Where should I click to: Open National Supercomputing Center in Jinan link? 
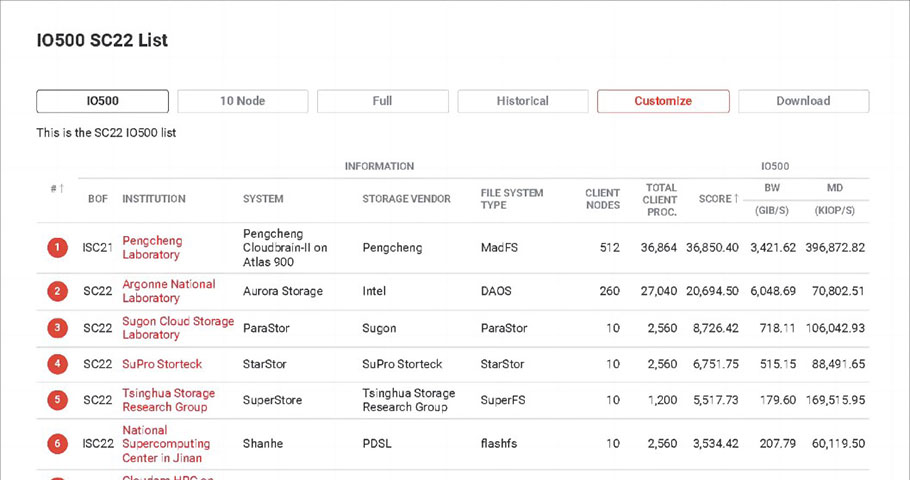click(166, 444)
